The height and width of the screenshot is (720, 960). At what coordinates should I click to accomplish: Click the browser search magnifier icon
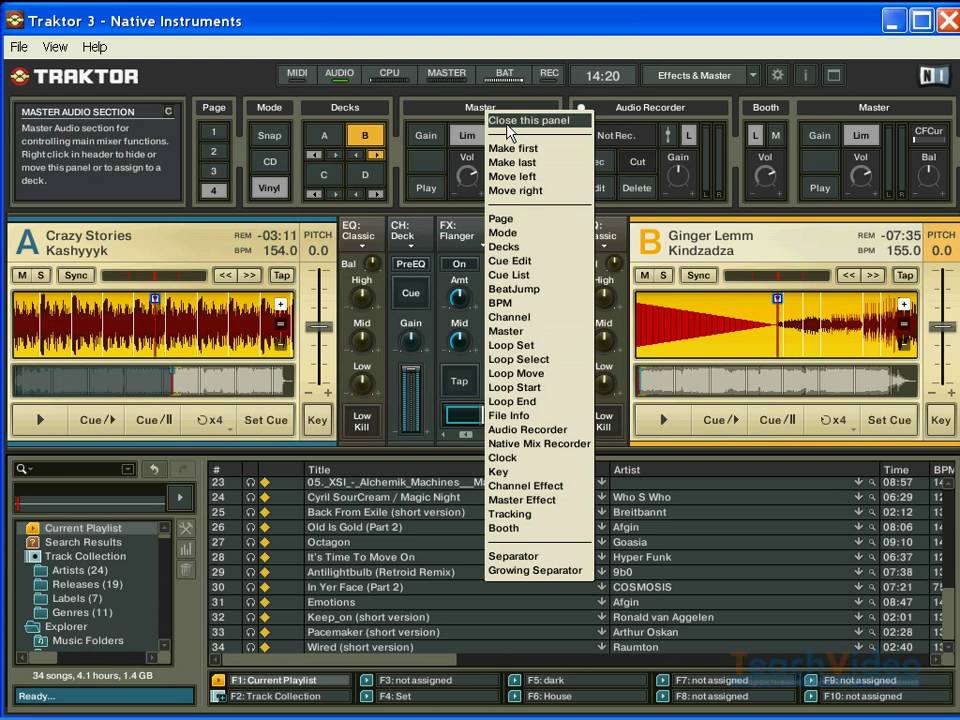coord(21,469)
